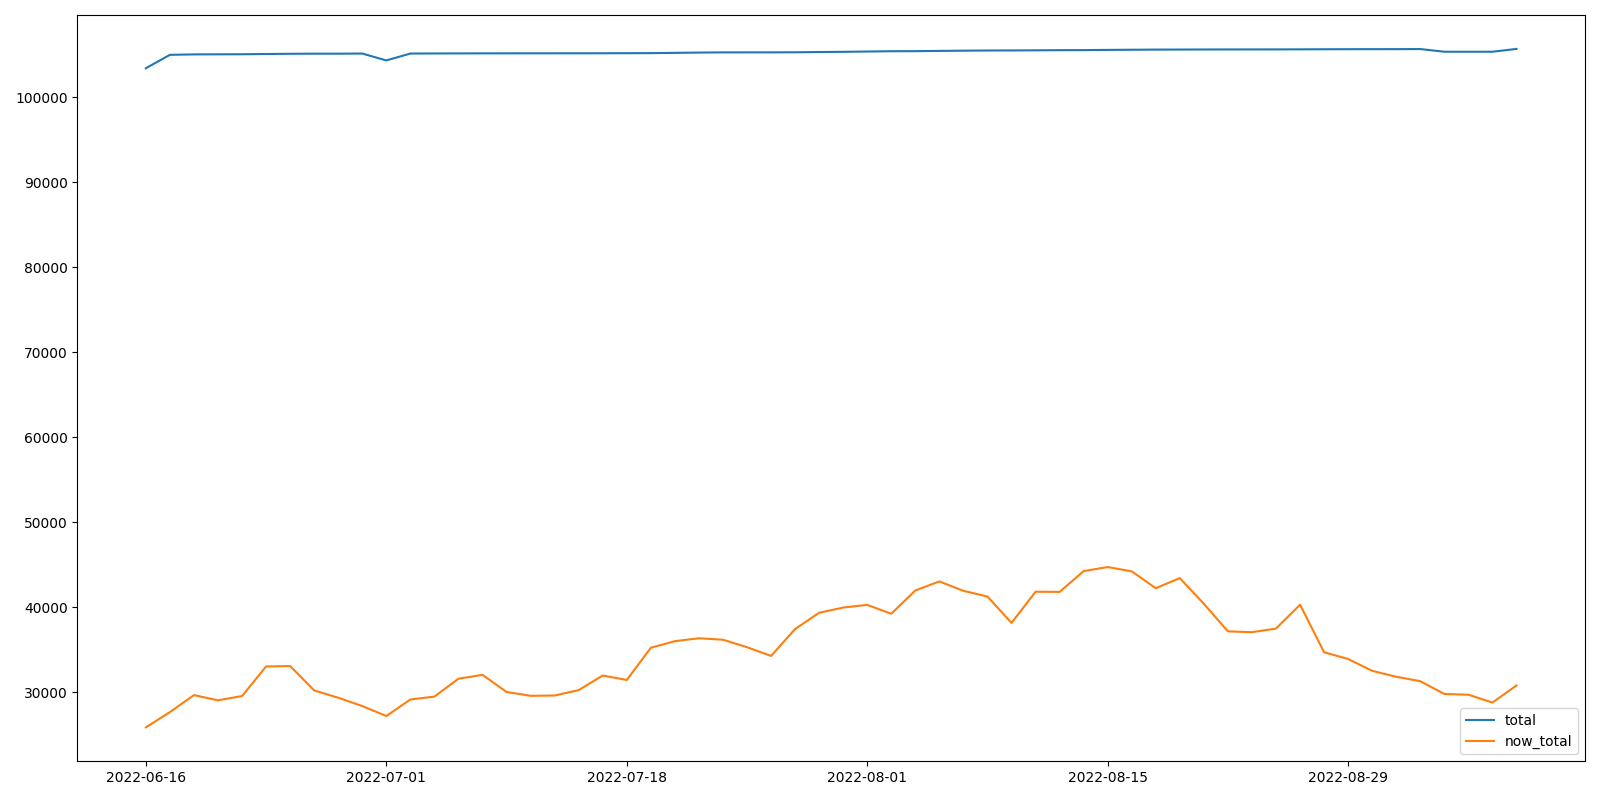Click the 'now_total' legend label

pos(1538,742)
